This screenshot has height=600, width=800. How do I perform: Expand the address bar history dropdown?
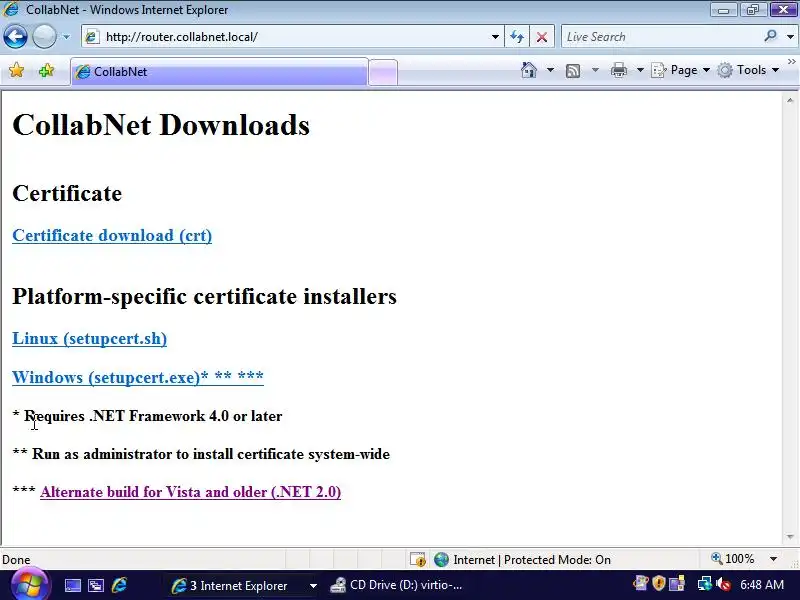(x=495, y=37)
